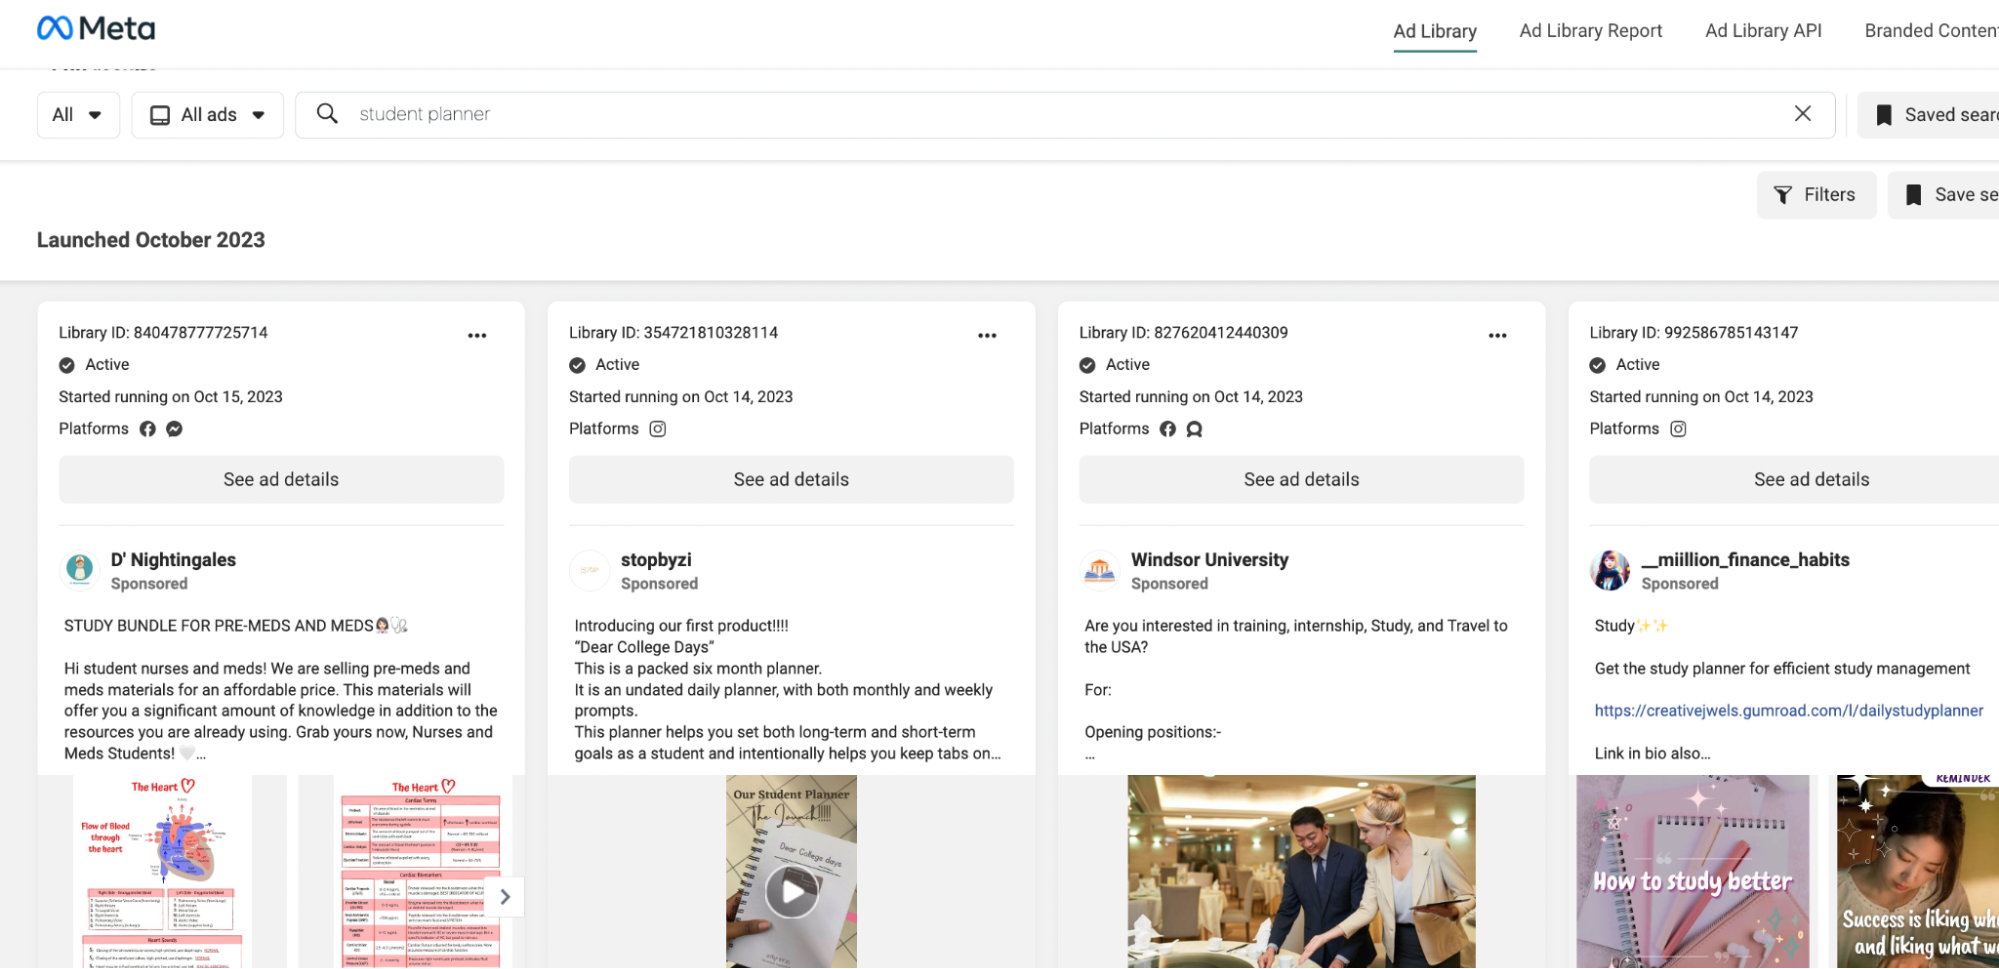Image resolution: width=1999 pixels, height=969 pixels.
Task: Click the Meta logo
Action: pyautogui.click(x=96, y=29)
